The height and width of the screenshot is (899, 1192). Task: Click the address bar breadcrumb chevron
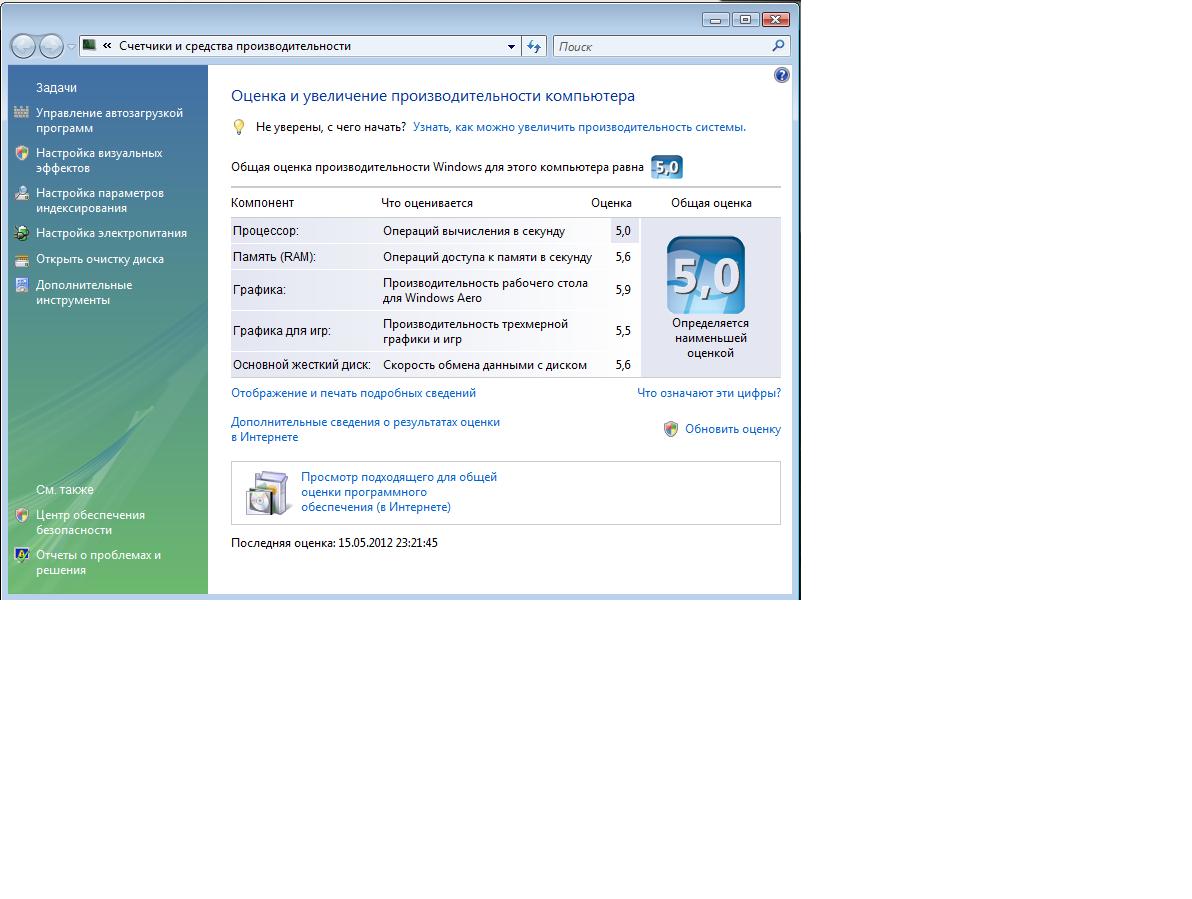coord(107,46)
